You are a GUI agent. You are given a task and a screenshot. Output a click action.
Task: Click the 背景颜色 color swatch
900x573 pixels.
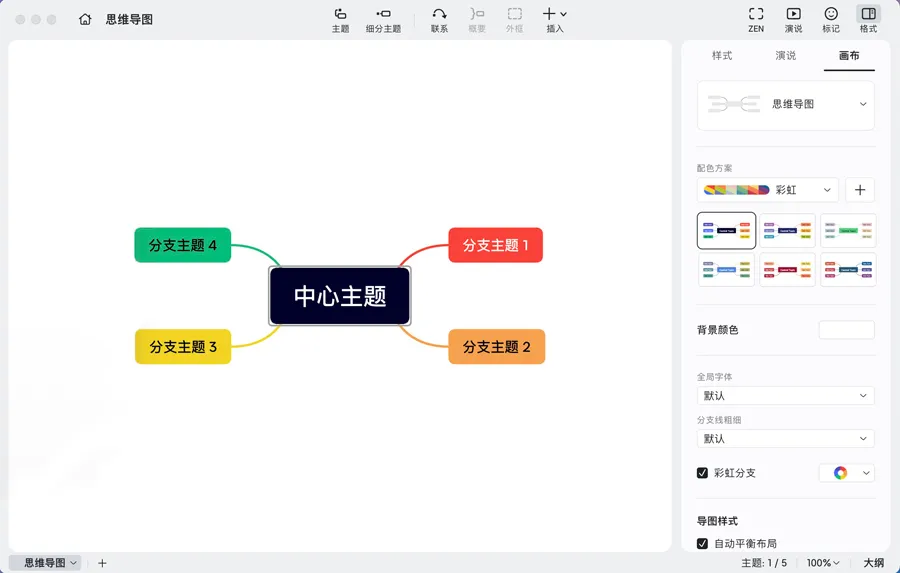point(846,330)
